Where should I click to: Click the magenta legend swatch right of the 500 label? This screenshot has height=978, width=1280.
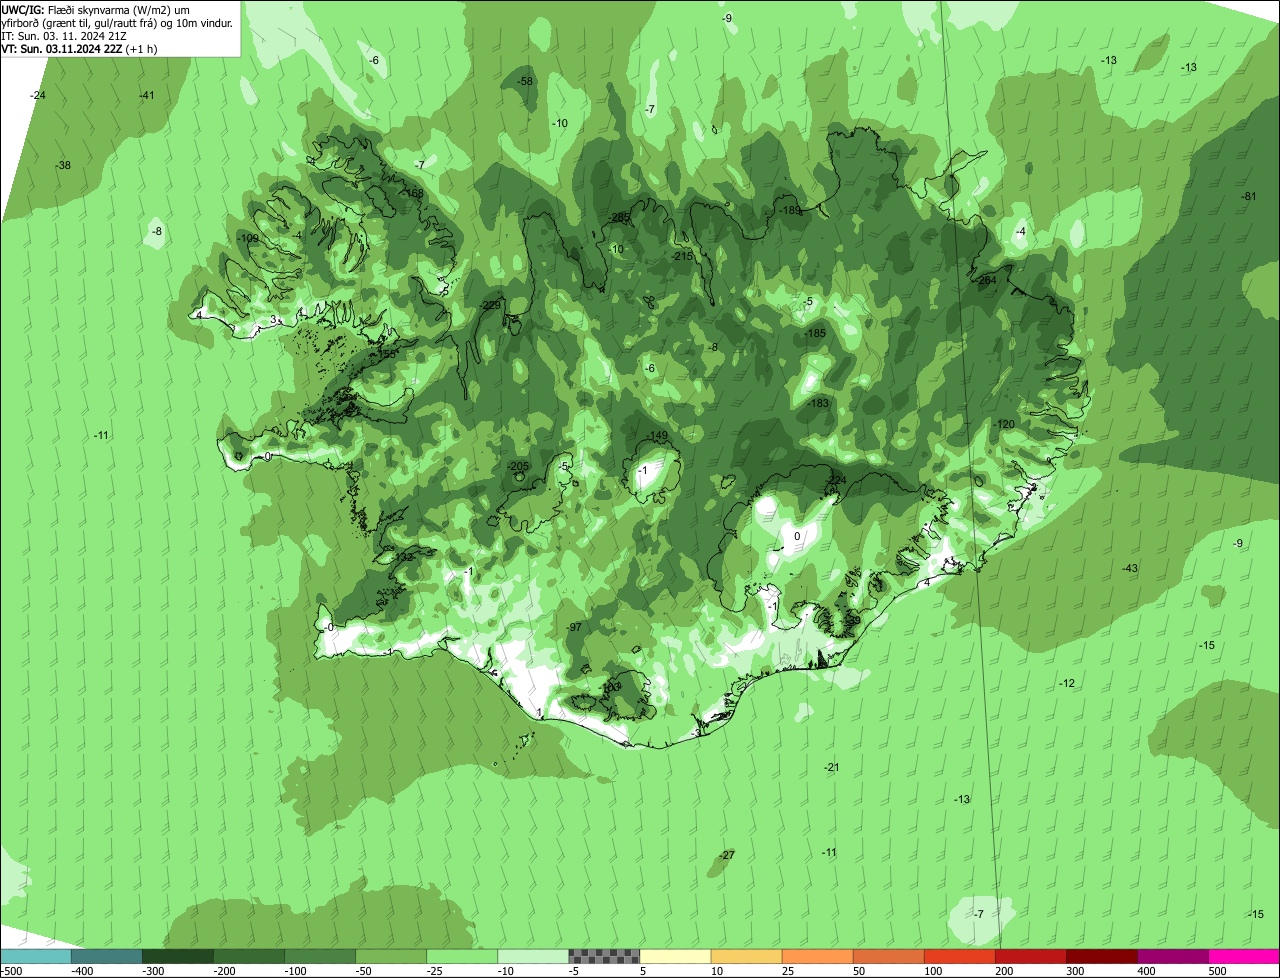[x=1244, y=956]
